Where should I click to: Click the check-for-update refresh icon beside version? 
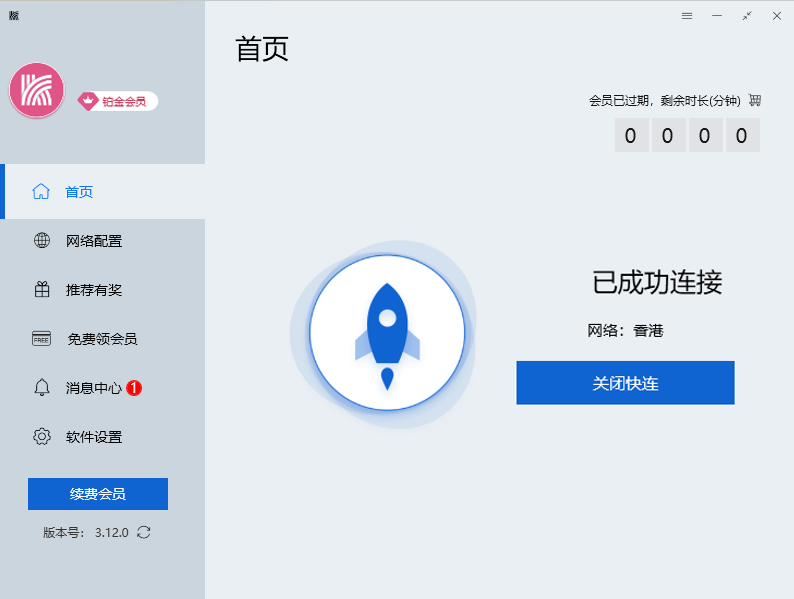click(x=144, y=532)
